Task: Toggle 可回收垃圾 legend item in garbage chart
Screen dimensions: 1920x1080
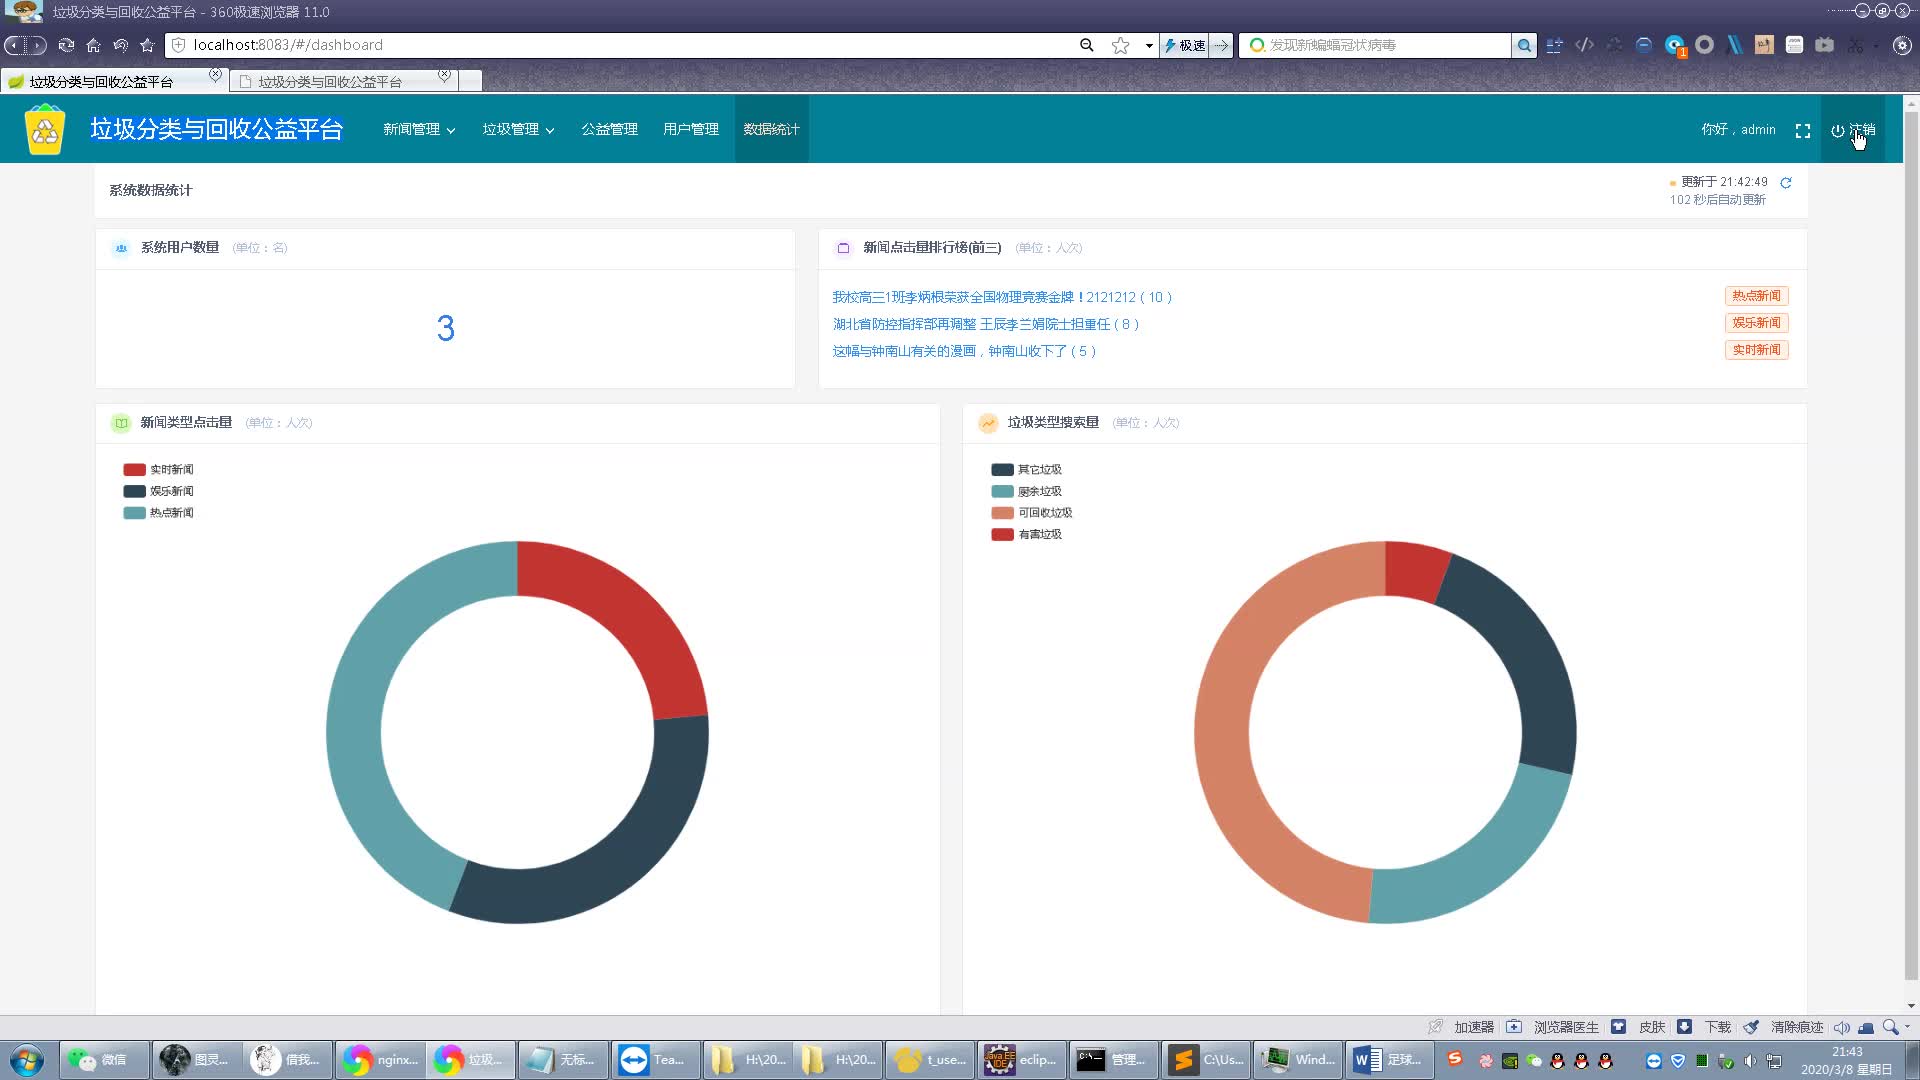Action: point(1031,513)
